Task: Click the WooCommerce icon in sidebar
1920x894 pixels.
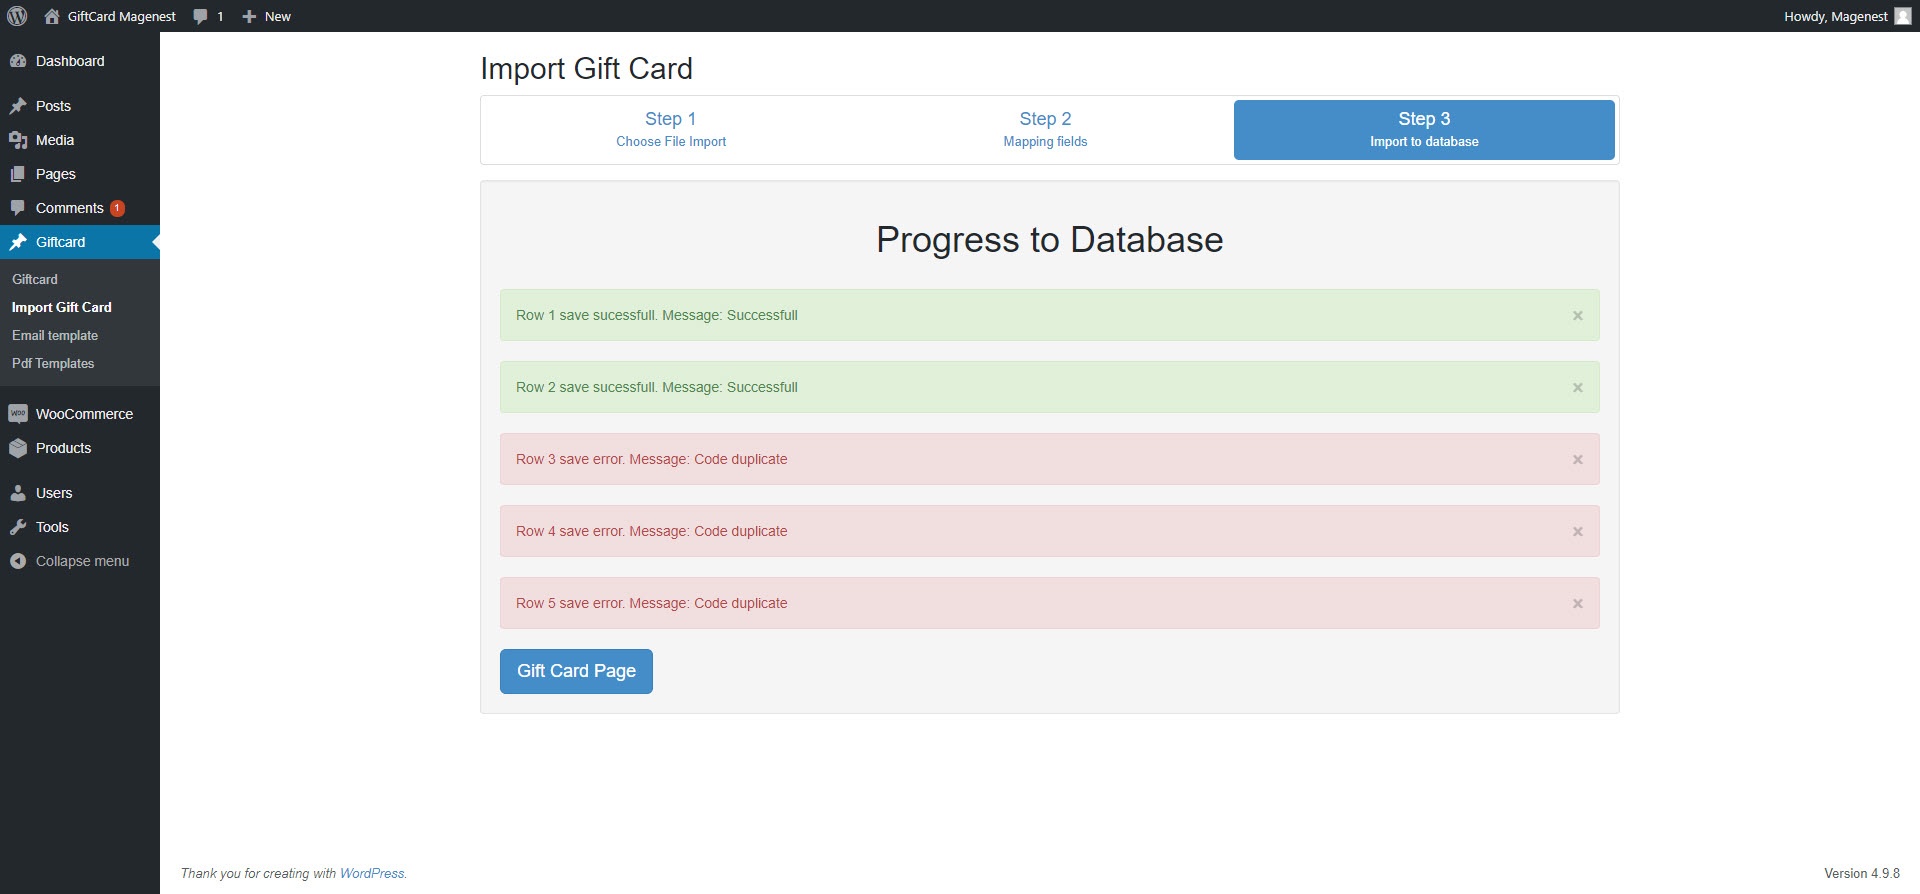Action: pyautogui.click(x=18, y=414)
